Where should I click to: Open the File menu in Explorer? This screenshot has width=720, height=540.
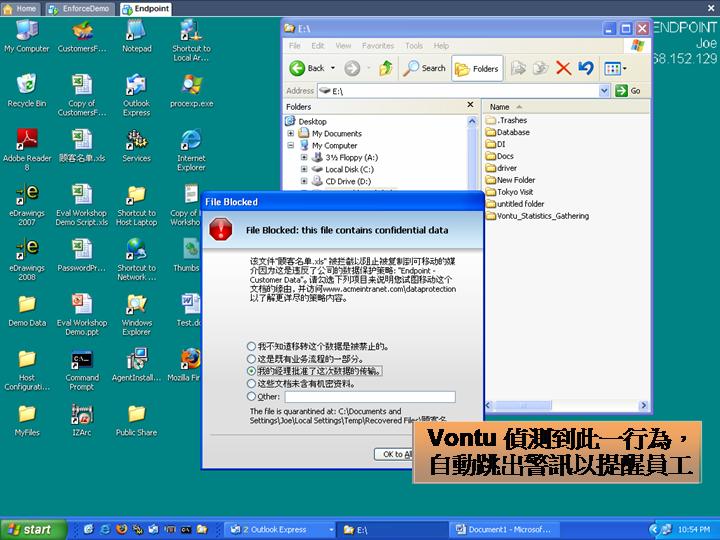(x=295, y=46)
